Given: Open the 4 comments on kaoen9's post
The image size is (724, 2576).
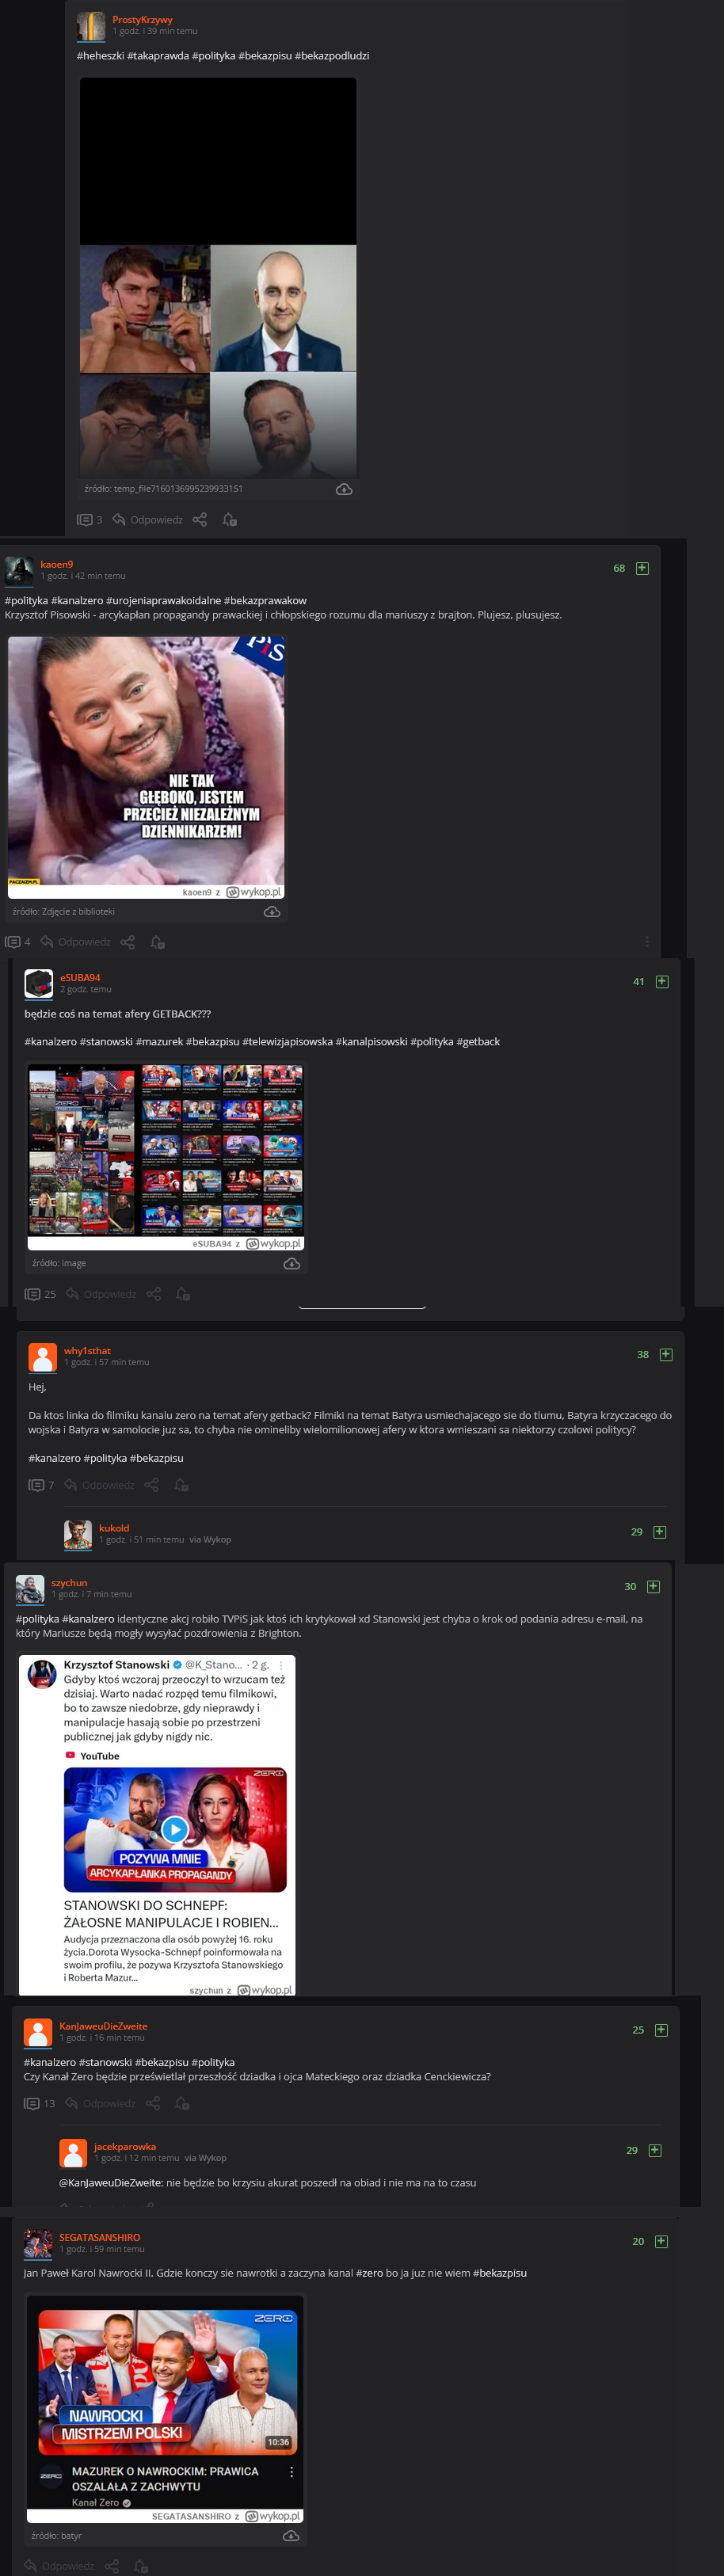Looking at the screenshot, I should coord(18,942).
